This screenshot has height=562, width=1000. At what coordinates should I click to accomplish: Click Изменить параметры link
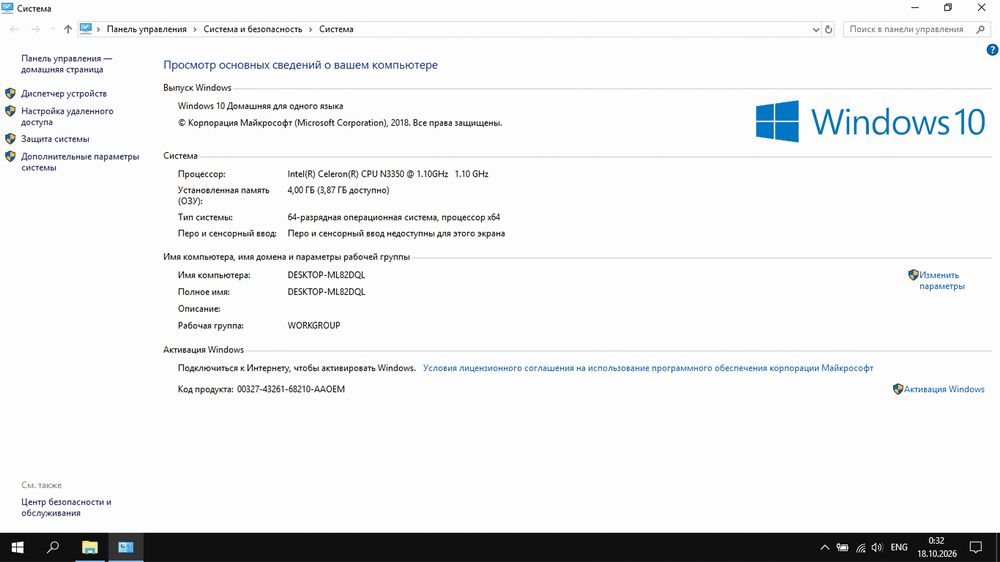(942, 281)
